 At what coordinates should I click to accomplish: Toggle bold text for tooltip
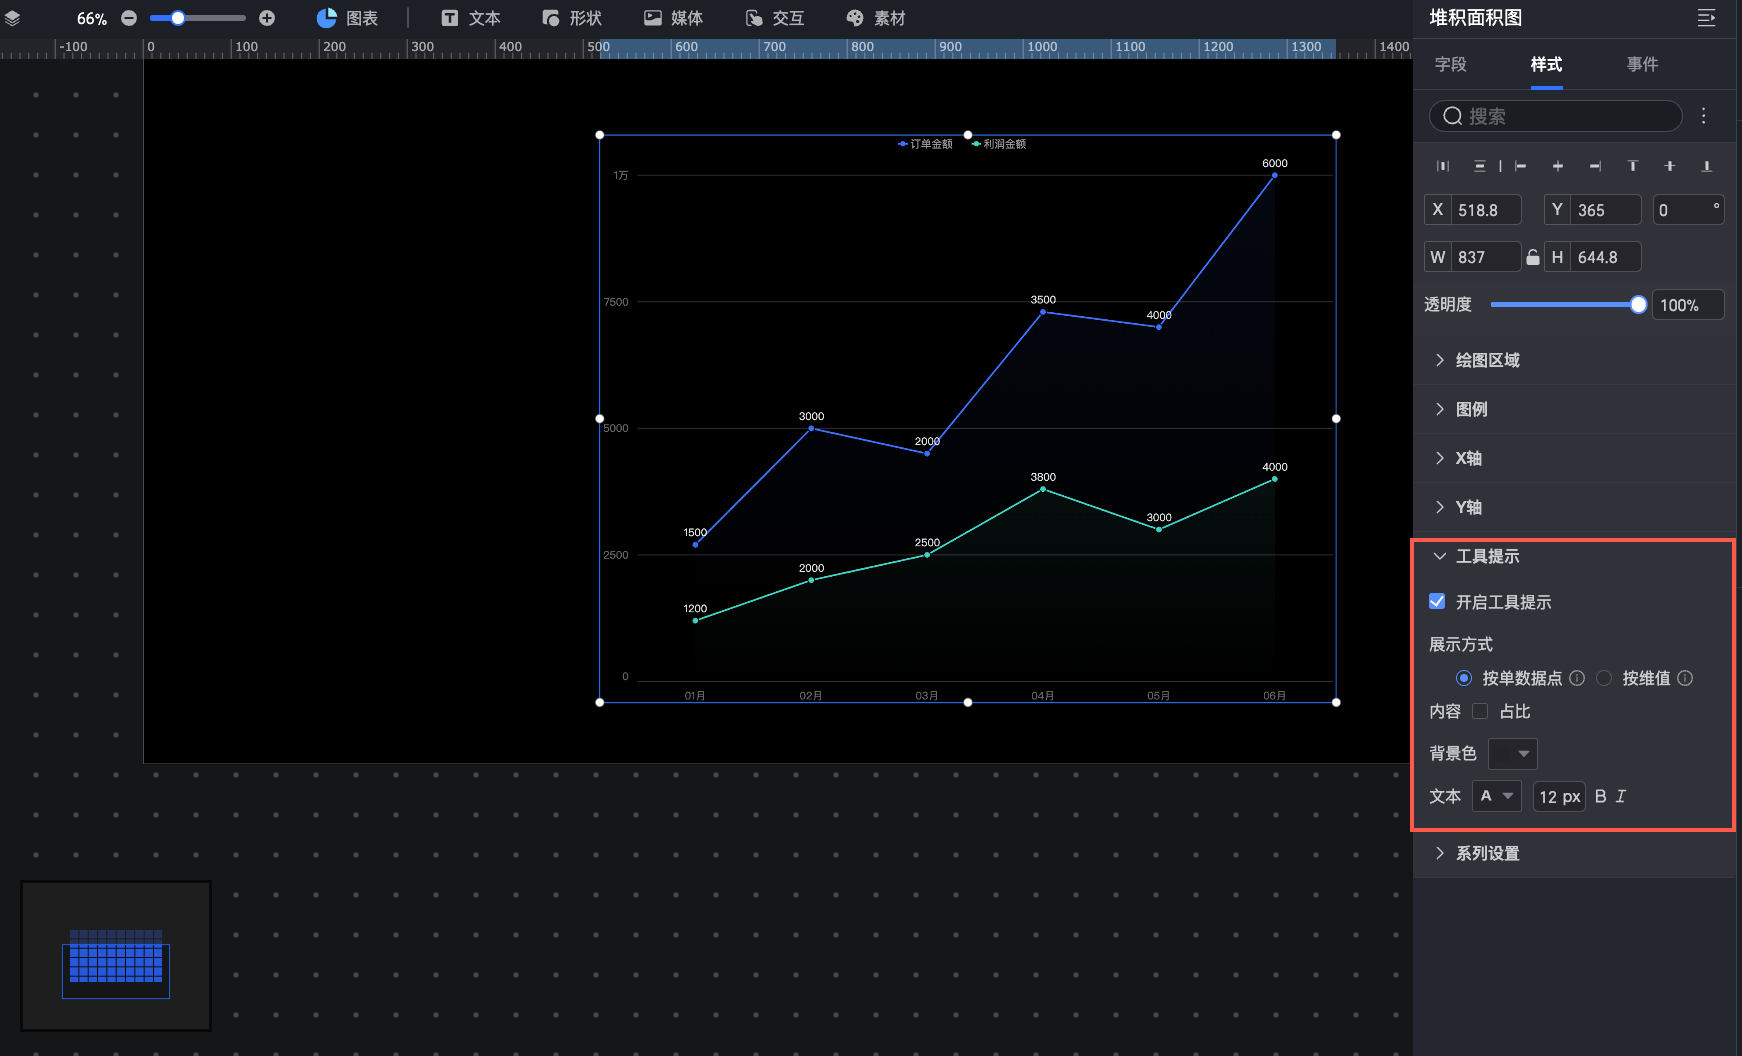(x=1601, y=796)
